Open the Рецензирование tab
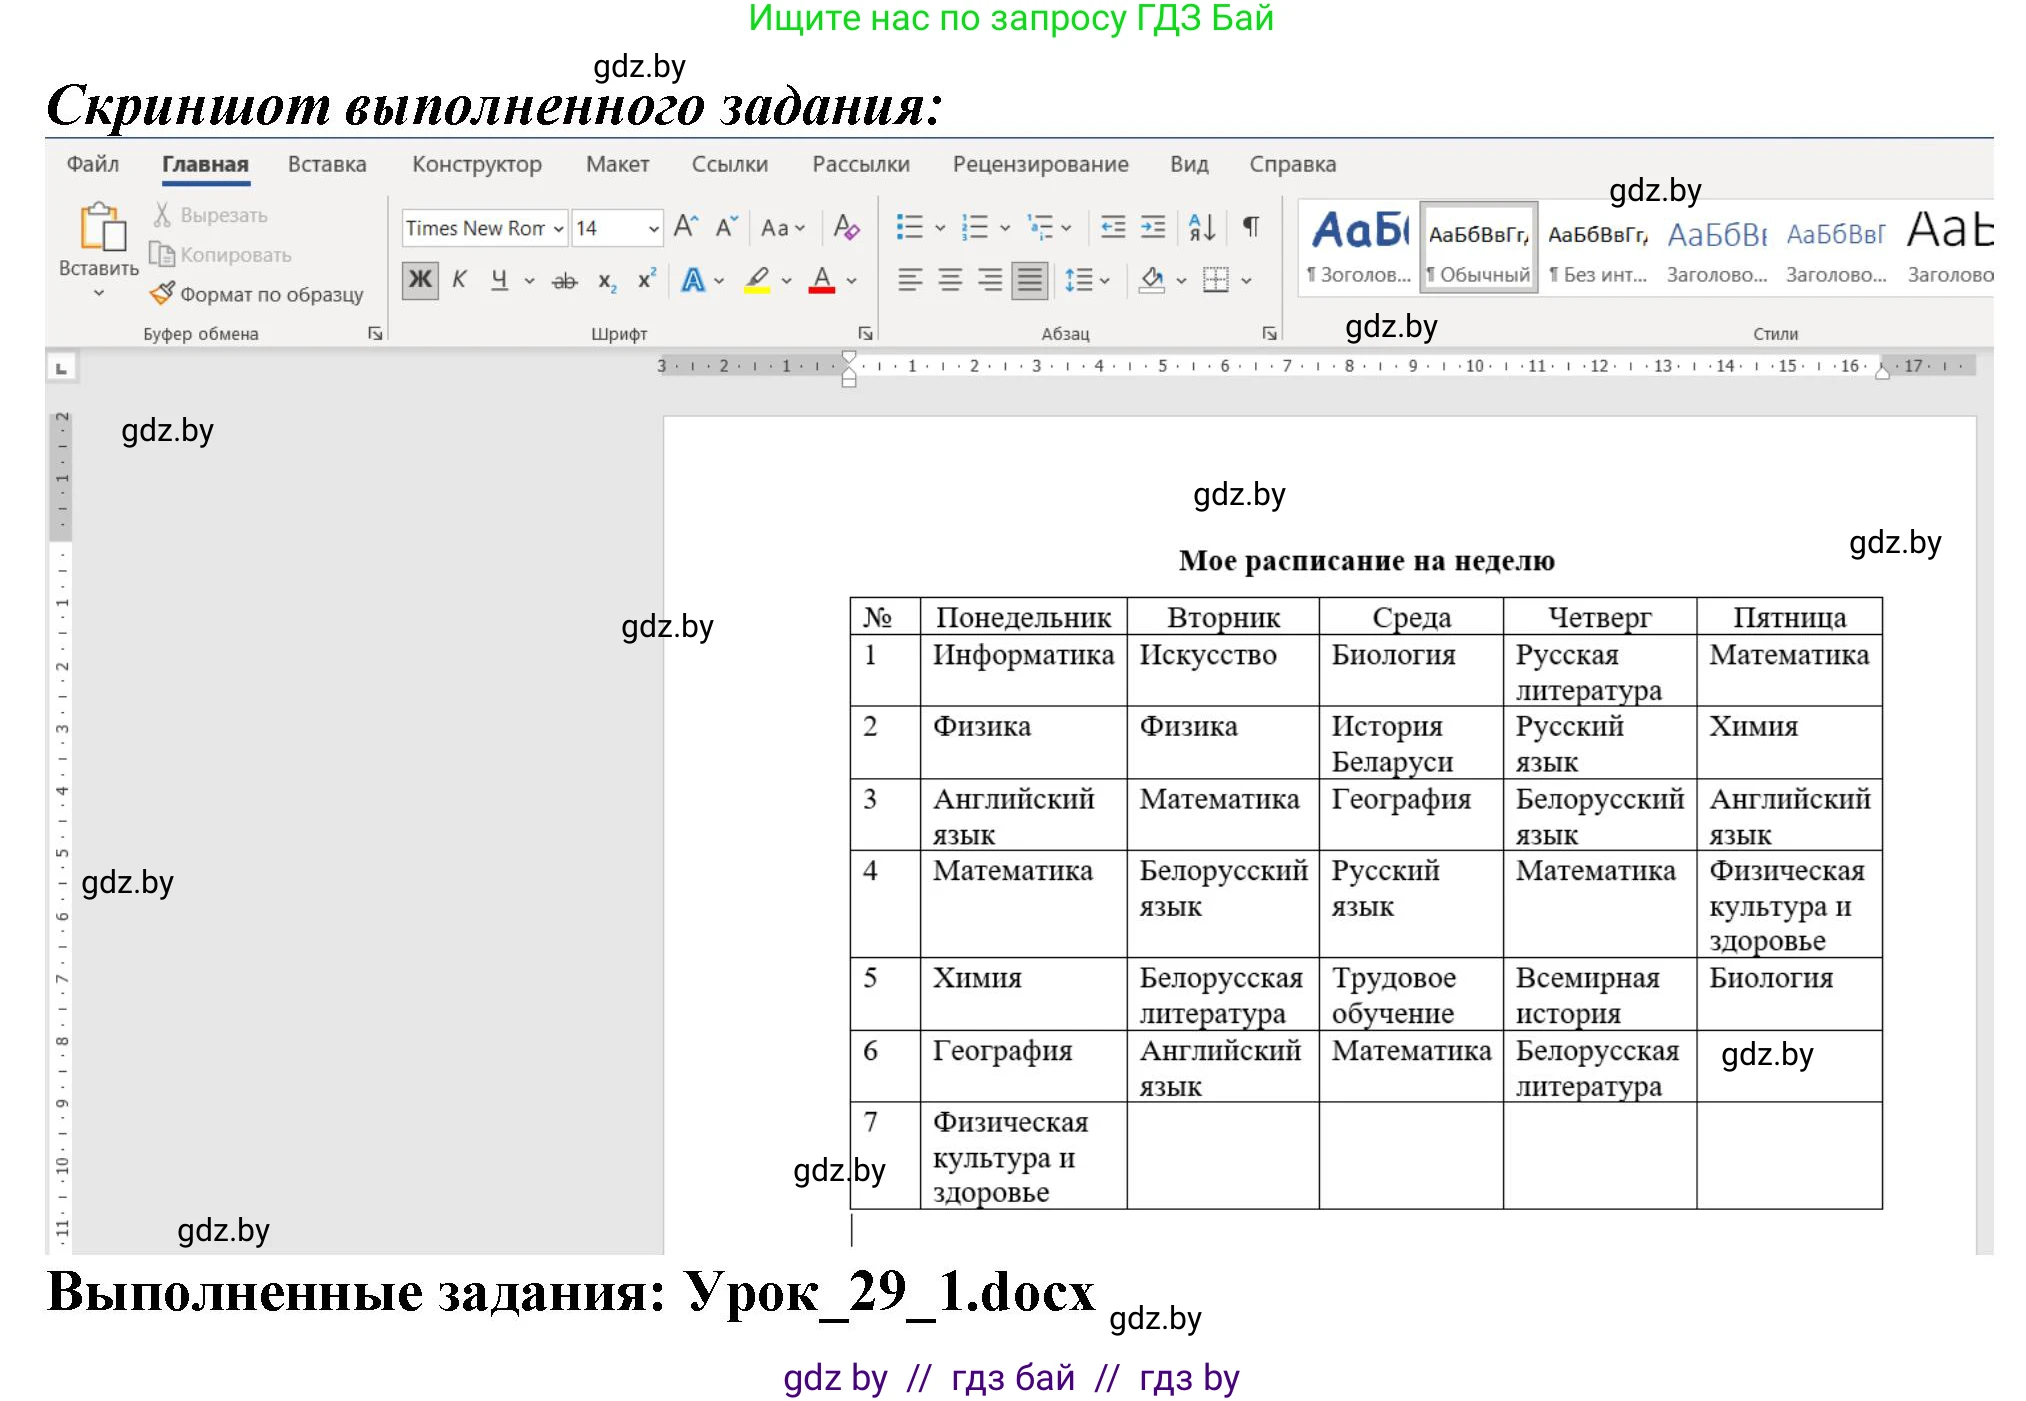The height and width of the screenshot is (1401, 2026). [1041, 164]
